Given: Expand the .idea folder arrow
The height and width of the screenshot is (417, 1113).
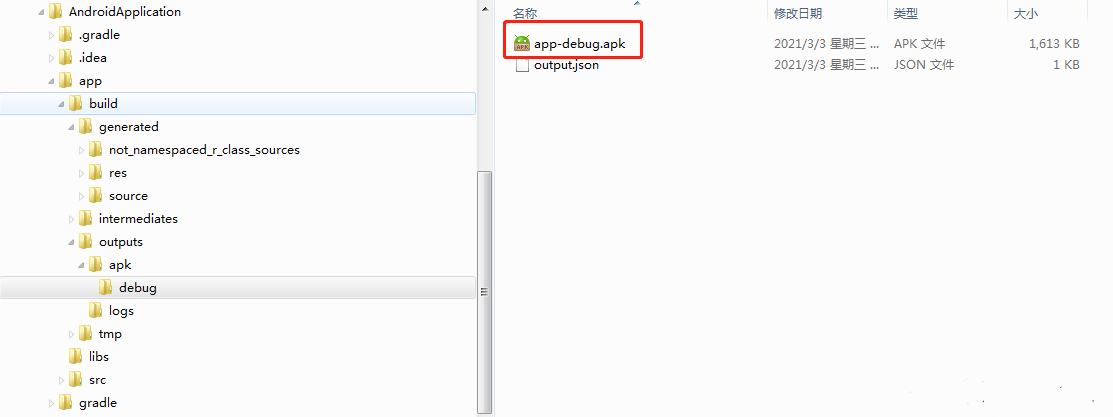Looking at the screenshot, I should (x=52, y=58).
